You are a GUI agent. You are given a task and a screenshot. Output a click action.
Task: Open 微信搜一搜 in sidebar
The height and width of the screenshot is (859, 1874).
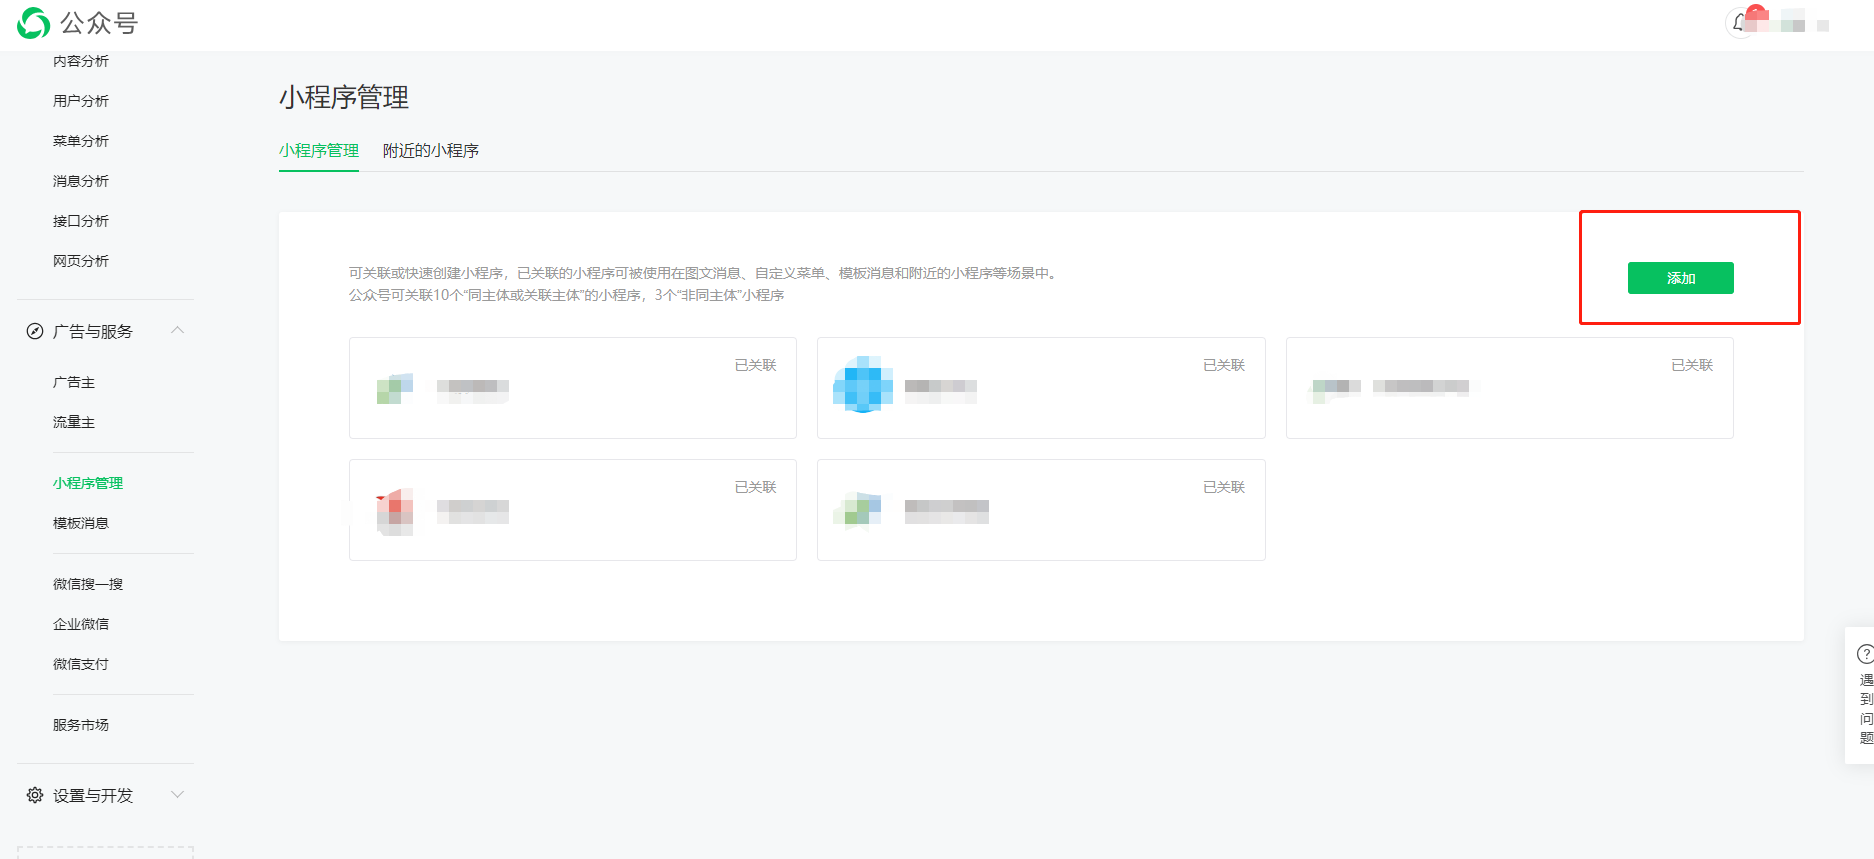[88, 584]
